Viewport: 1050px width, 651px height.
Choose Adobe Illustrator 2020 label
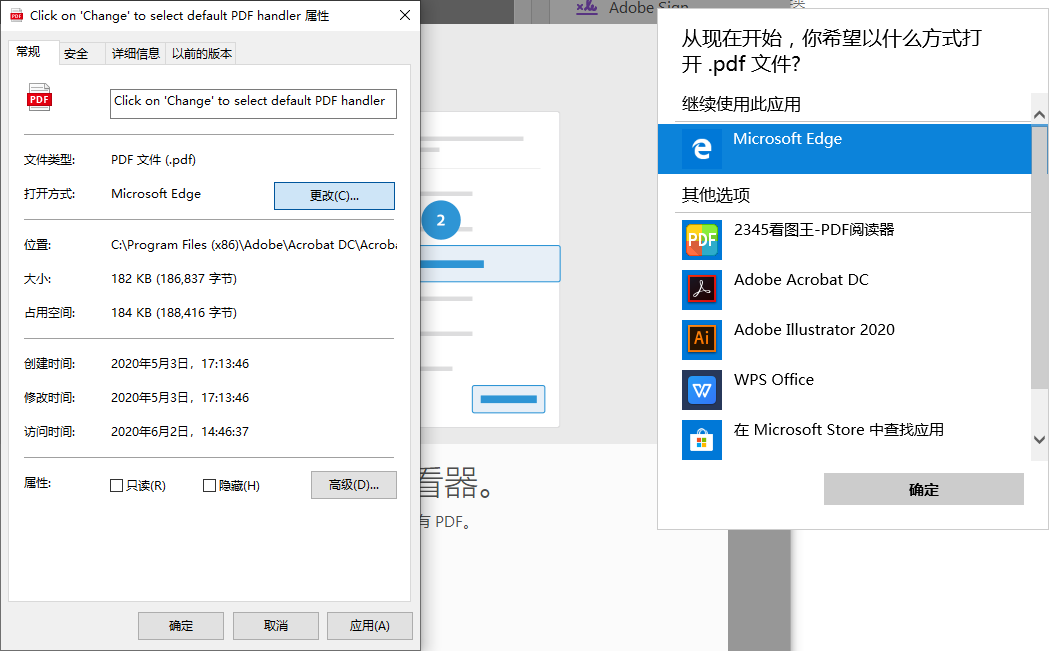click(814, 330)
